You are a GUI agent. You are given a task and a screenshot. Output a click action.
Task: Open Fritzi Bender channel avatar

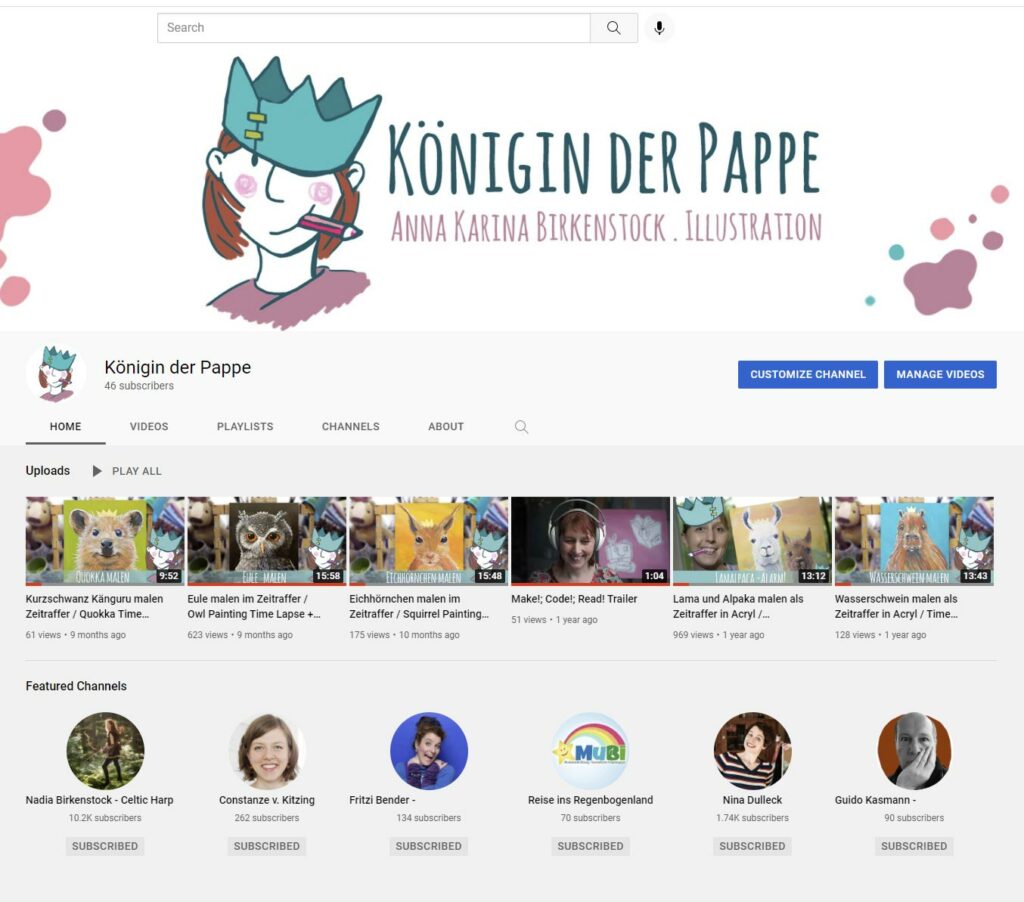pos(429,750)
